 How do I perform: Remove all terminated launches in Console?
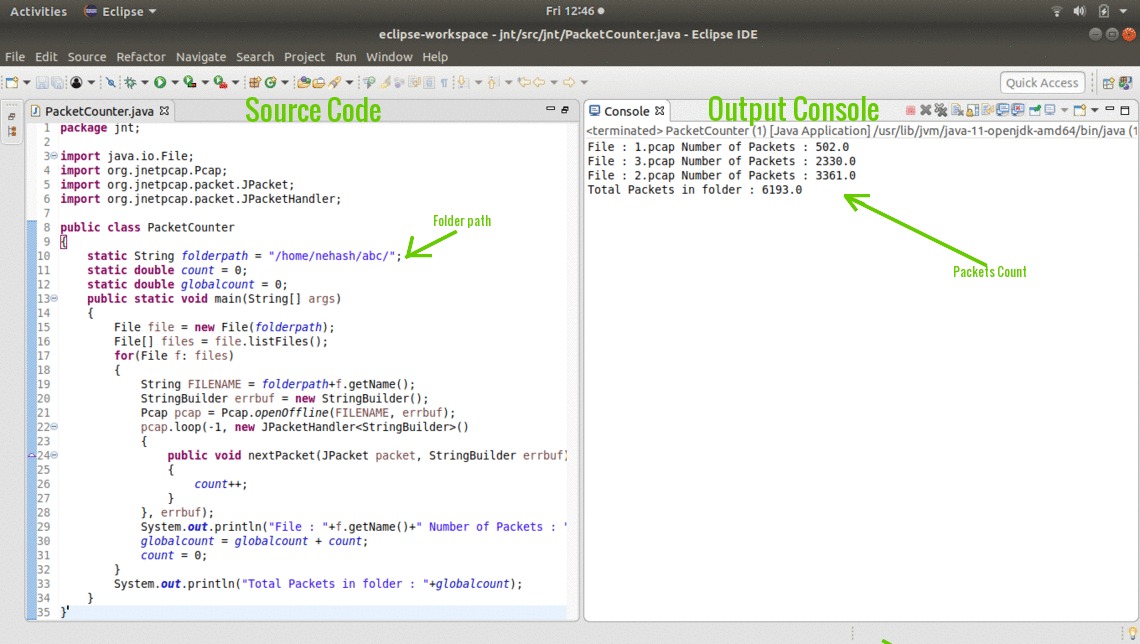(941, 111)
